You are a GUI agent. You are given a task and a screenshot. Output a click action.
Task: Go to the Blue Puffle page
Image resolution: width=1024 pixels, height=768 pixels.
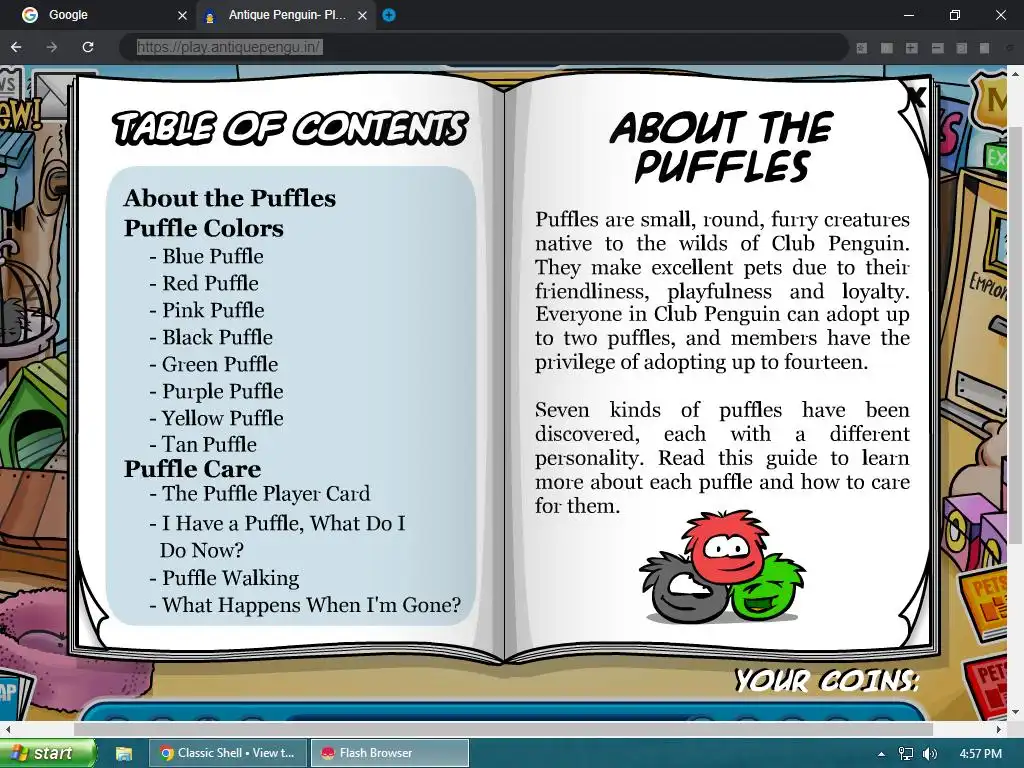(x=206, y=256)
